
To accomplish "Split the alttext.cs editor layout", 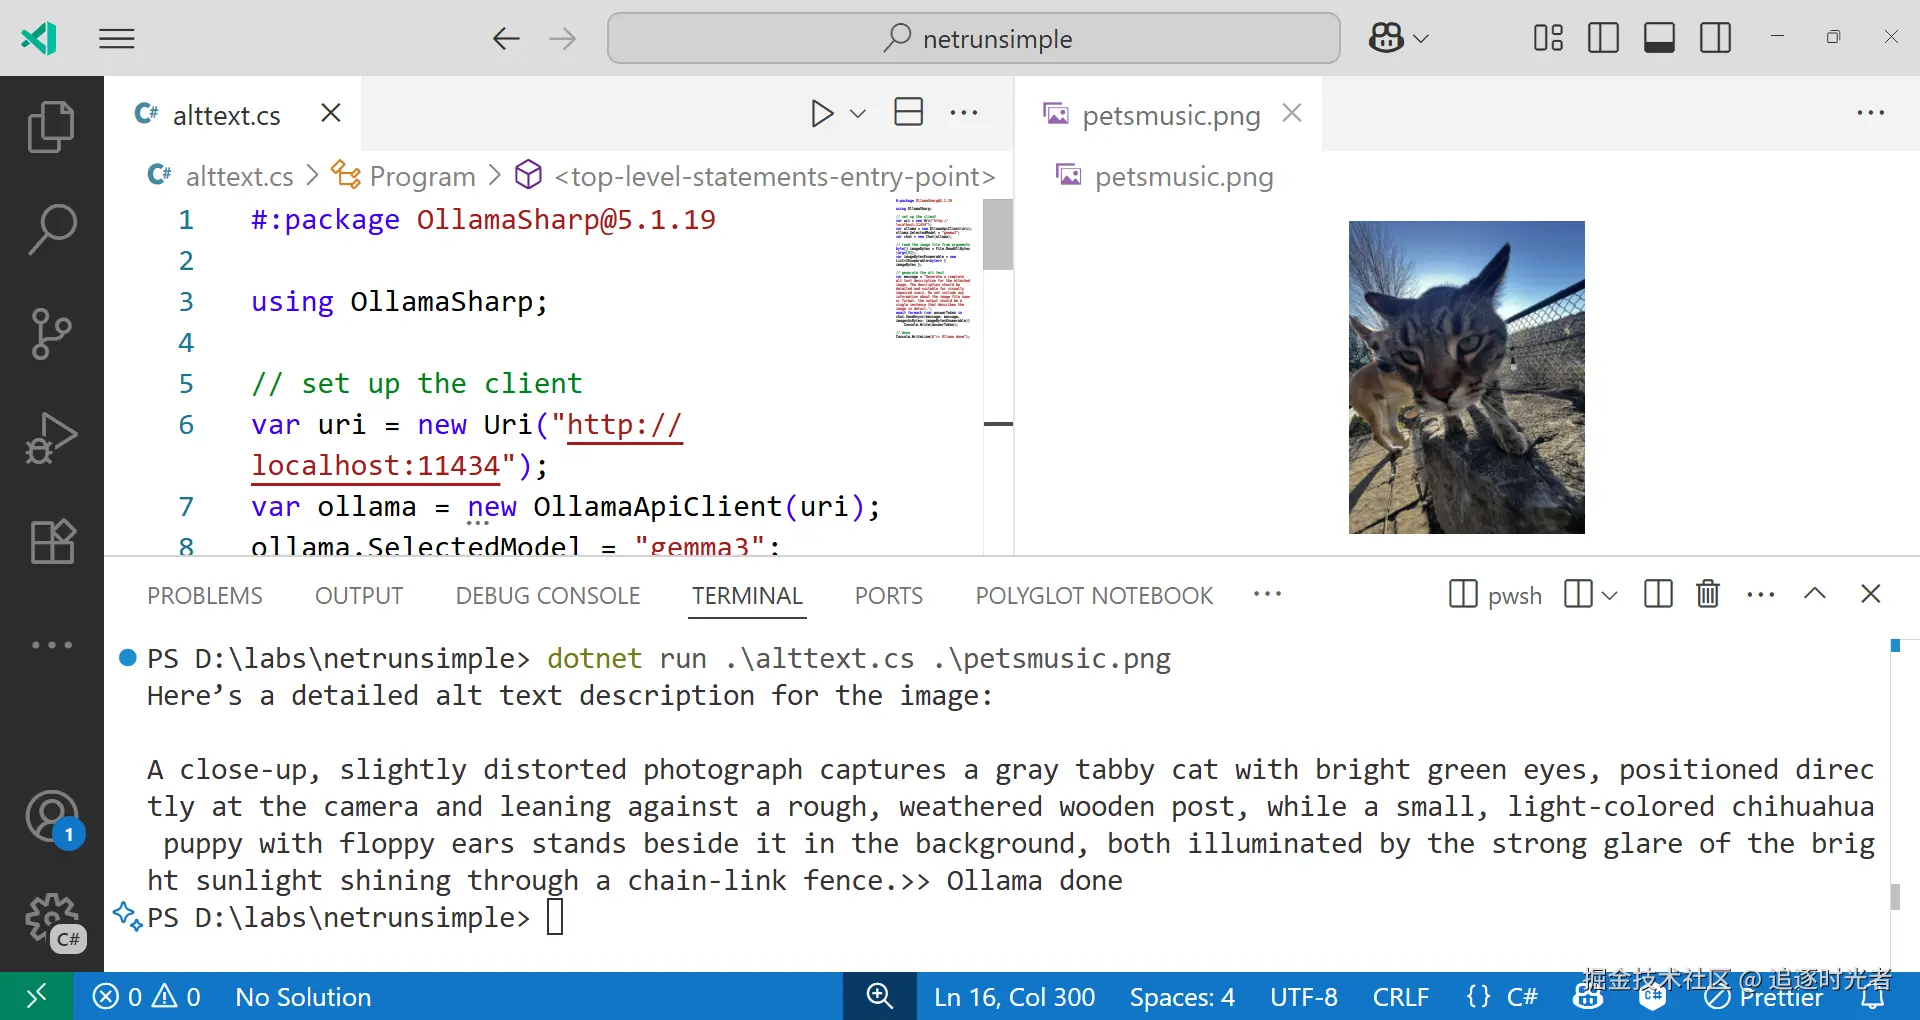I will pos(908,112).
